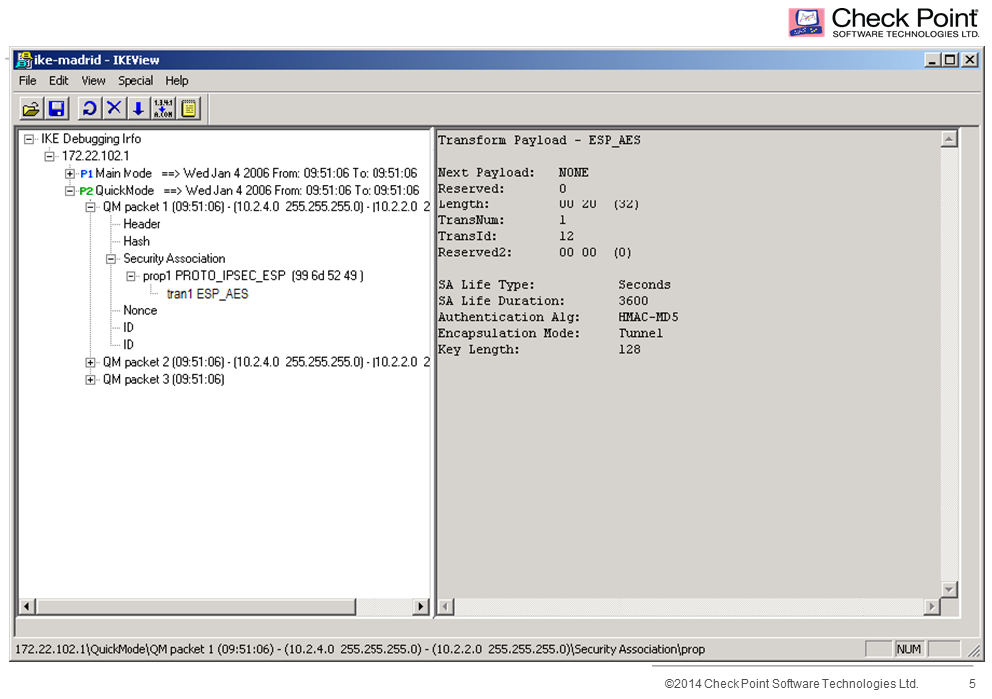
Task: Open the Special menu
Action: (x=135, y=81)
